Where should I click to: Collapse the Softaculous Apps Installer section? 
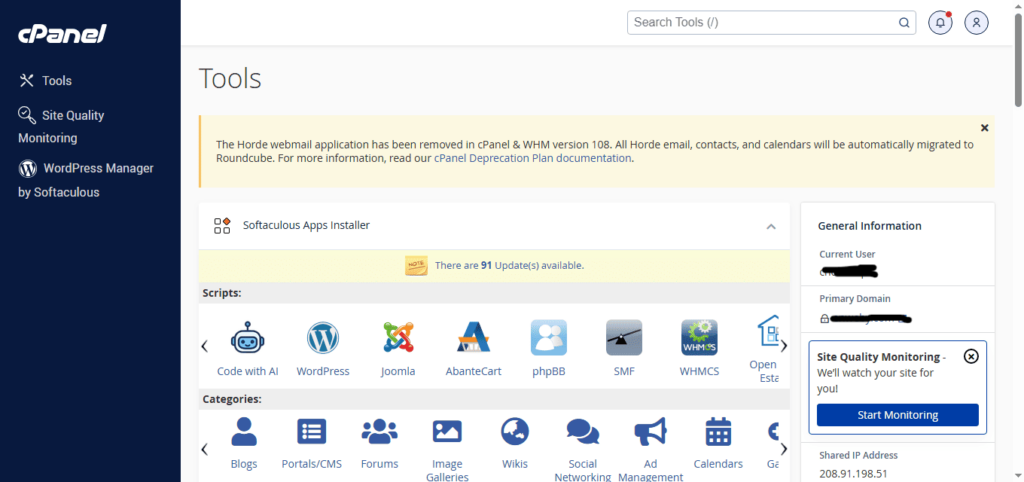(771, 227)
